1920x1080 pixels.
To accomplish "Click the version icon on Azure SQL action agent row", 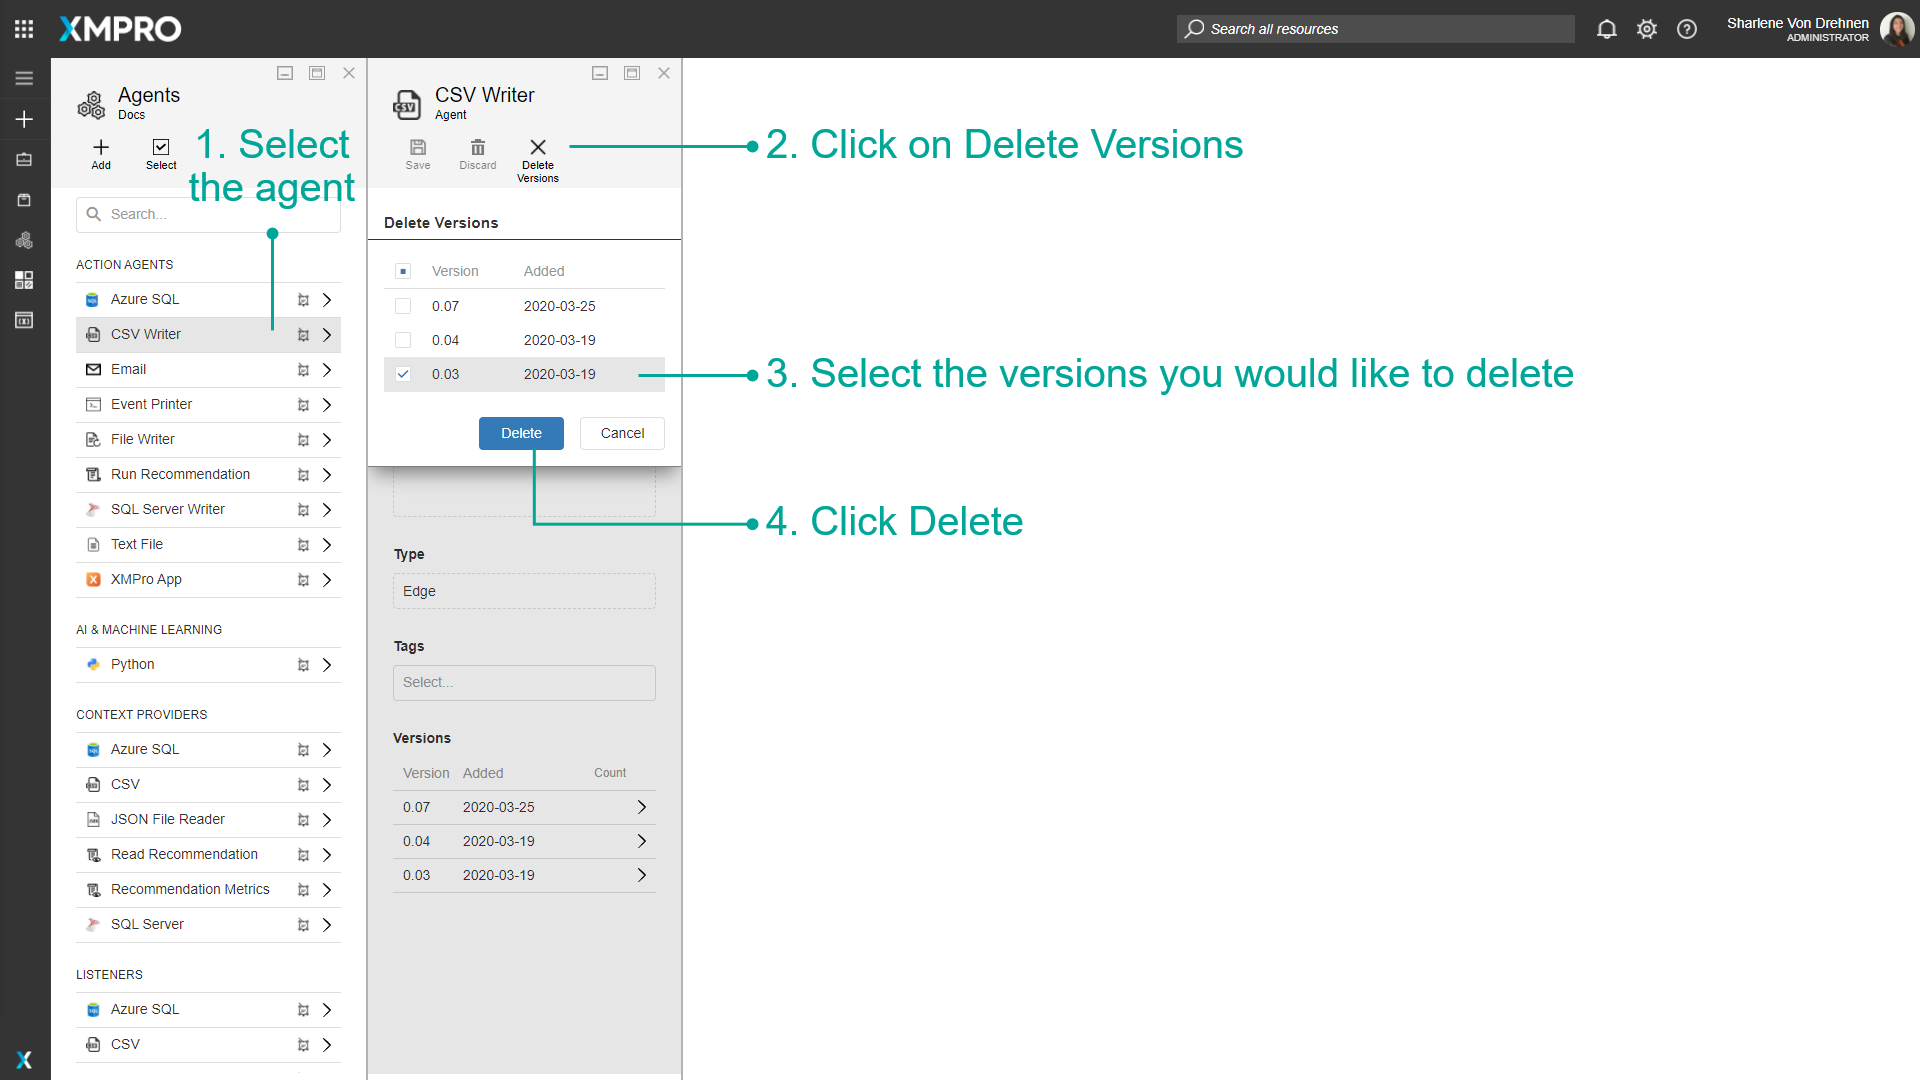I will (x=303, y=300).
